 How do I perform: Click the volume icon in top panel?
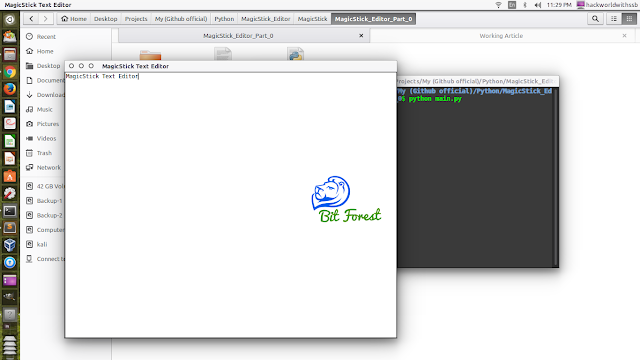pyautogui.click(x=538, y=5)
